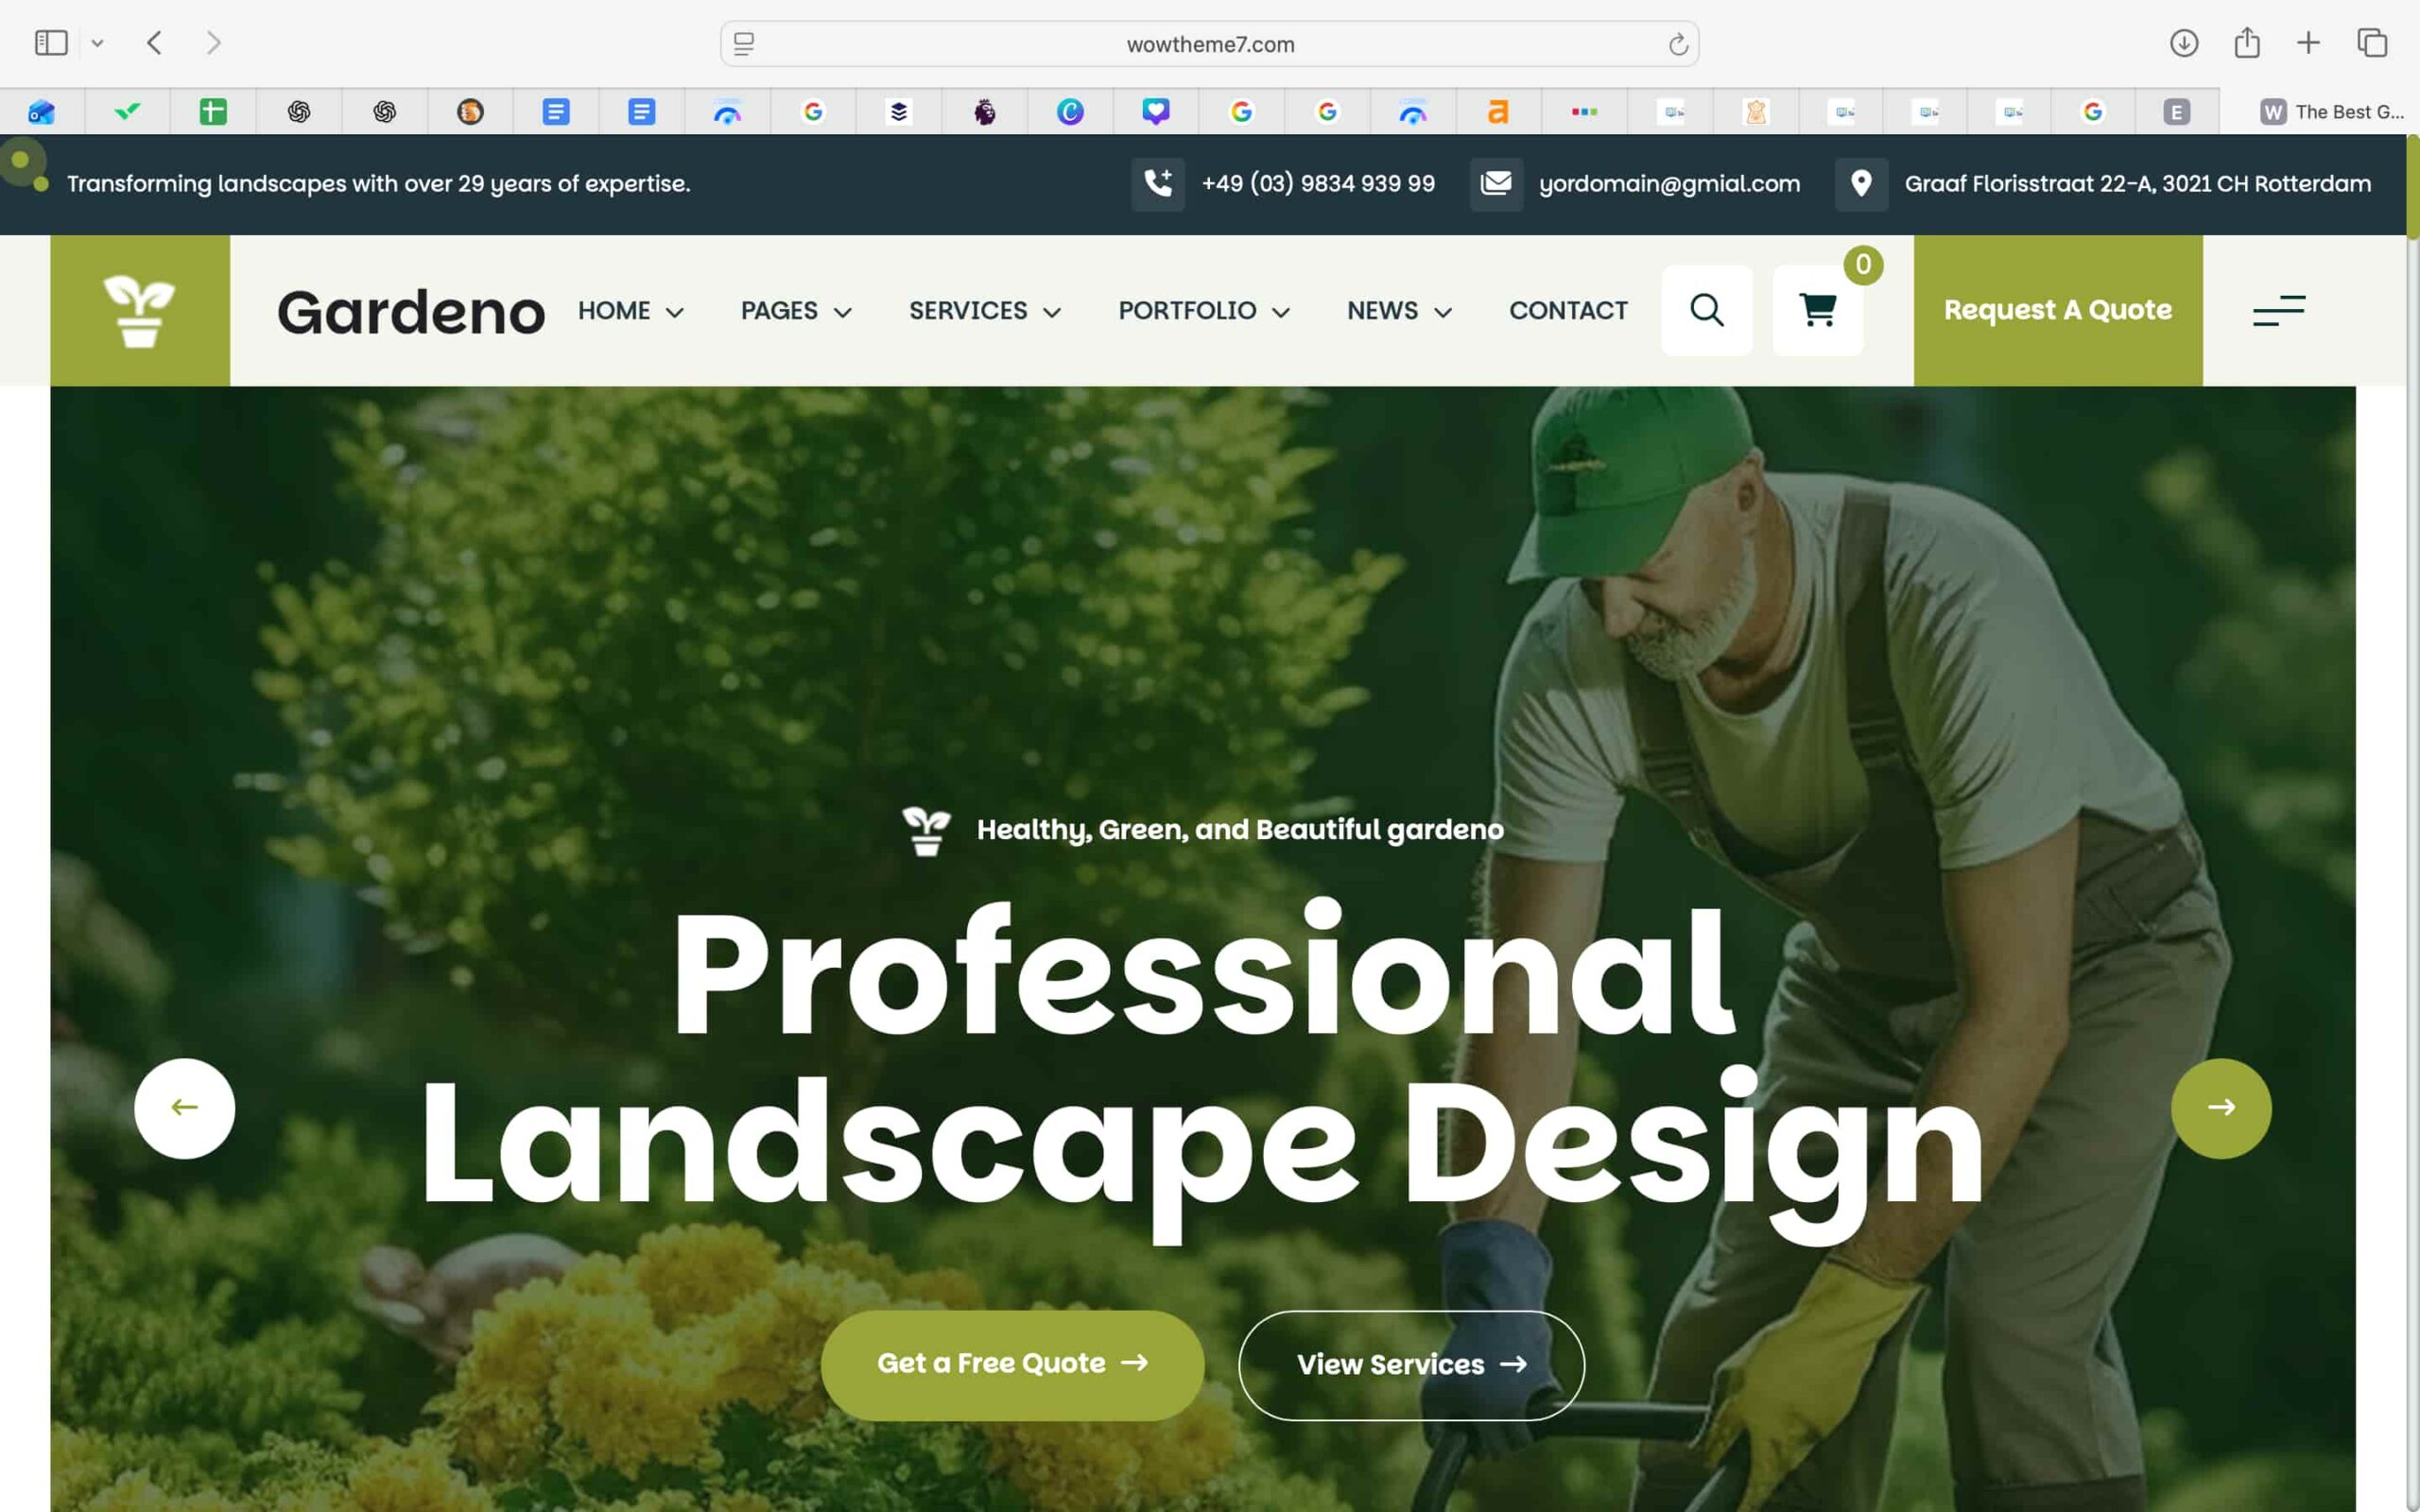Viewport: 2420px width, 1512px height.
Task: Go to next hero slide arrow
Action: [2221, 1108]
